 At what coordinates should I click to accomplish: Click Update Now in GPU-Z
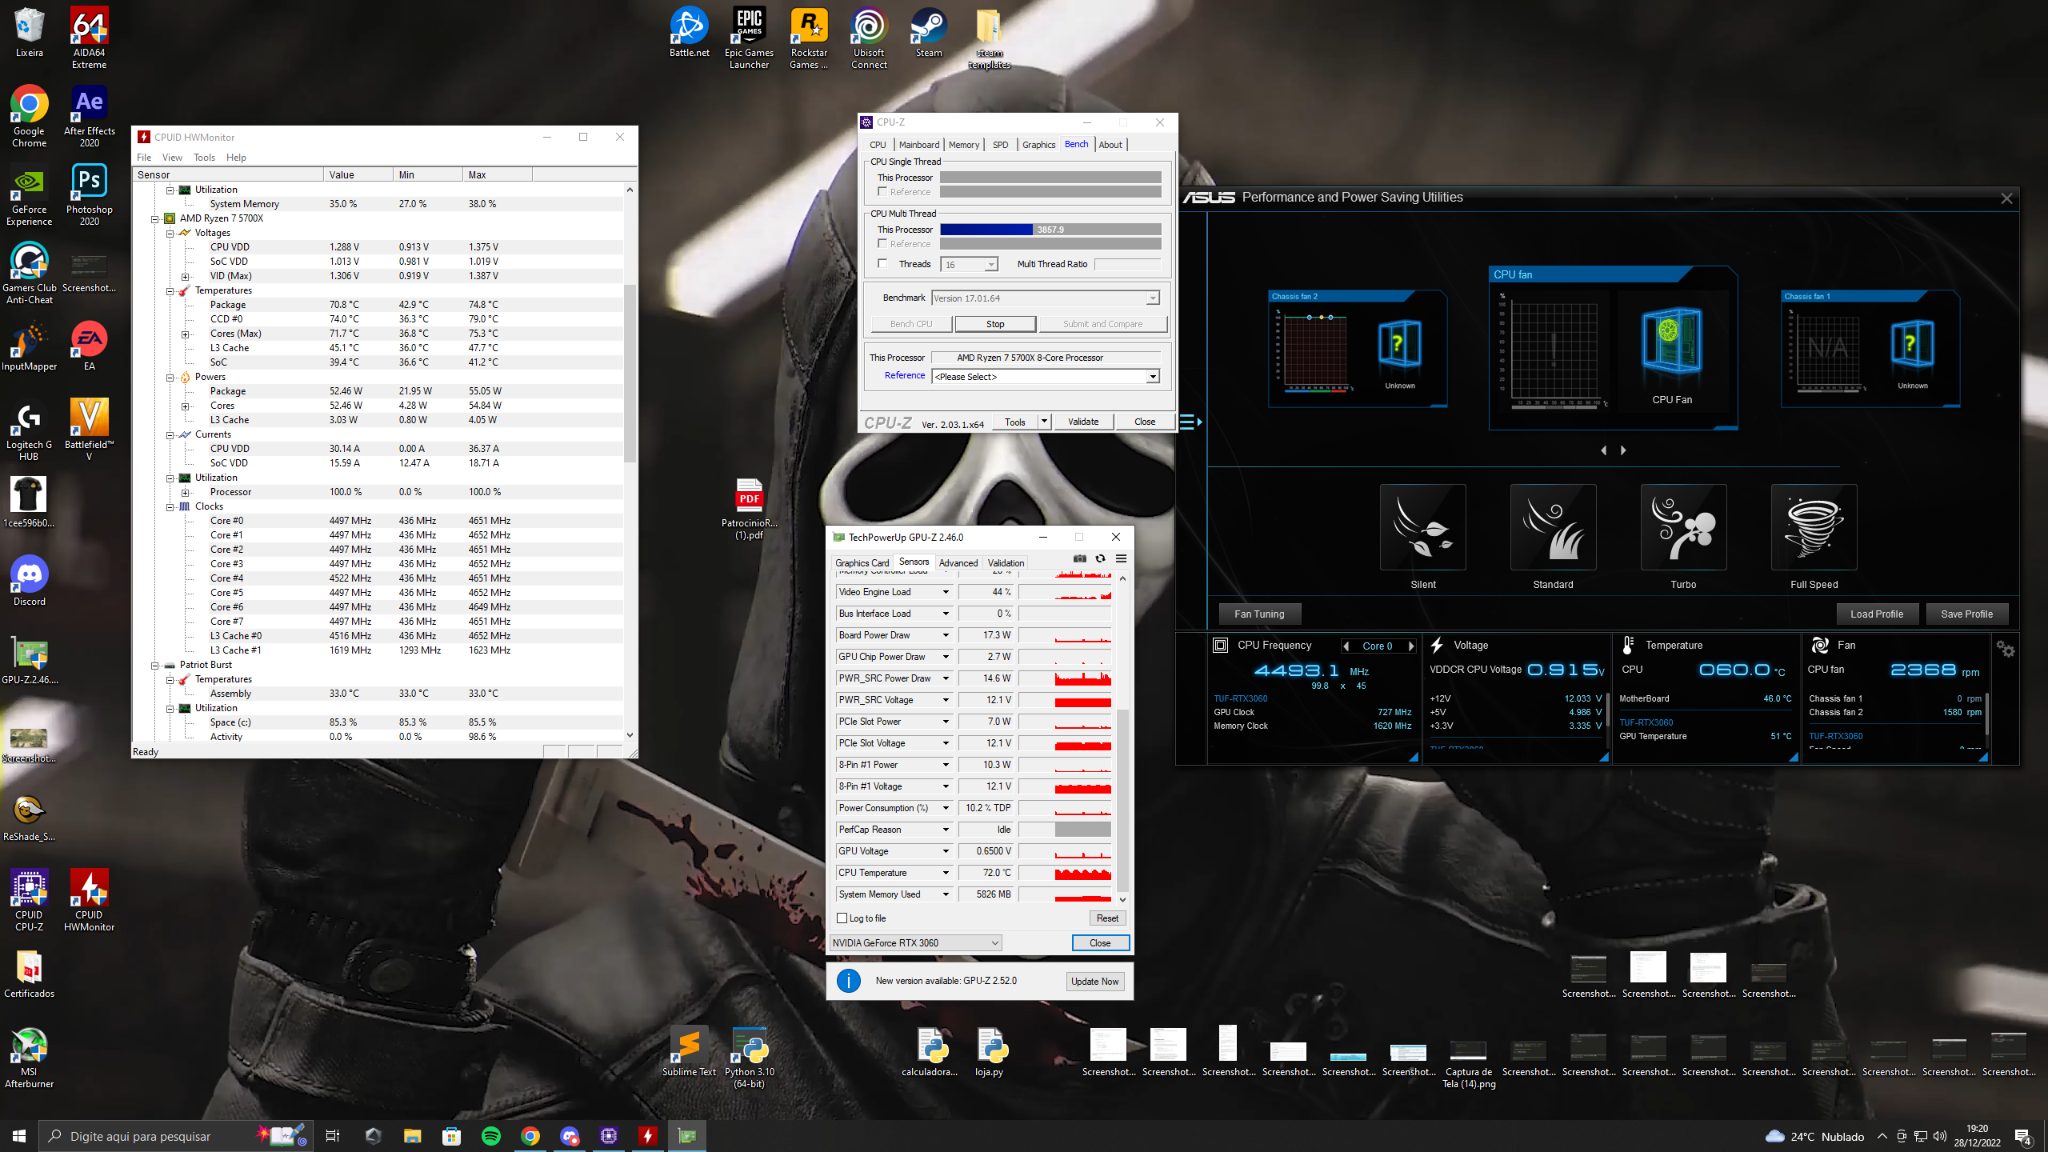pyautogui.click(x=1095, y=981)
